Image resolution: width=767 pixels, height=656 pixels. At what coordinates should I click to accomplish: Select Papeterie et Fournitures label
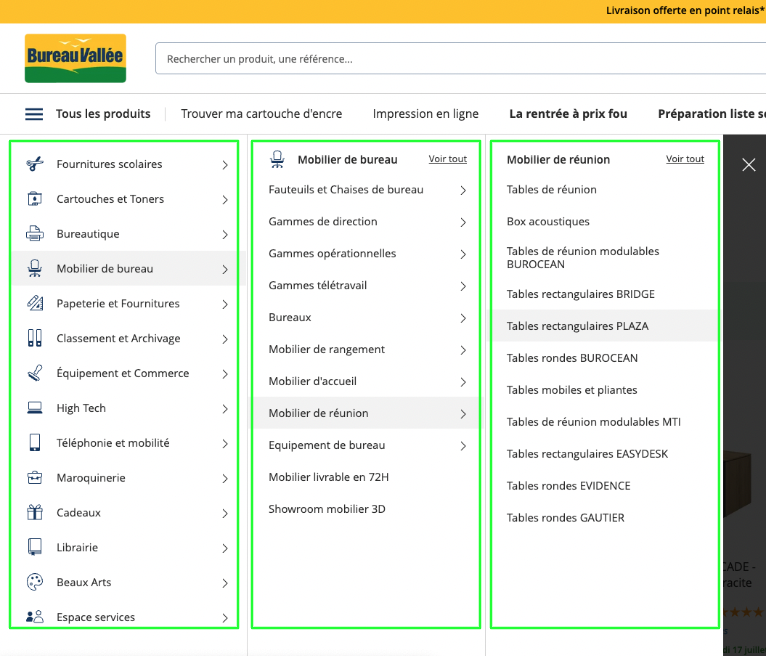click(x=118, y=303)
